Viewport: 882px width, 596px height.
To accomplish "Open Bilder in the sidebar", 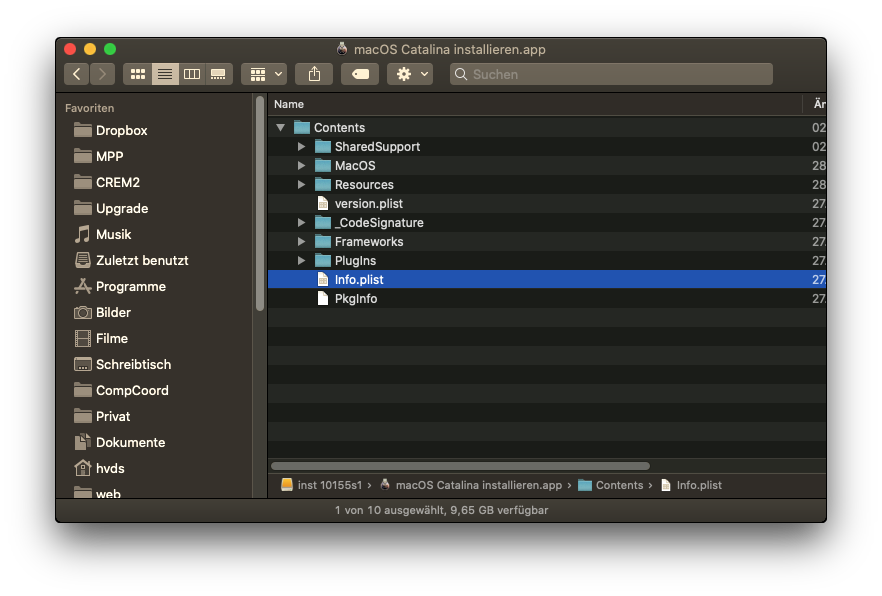I will pyautogui.click(x=102, y=312).
